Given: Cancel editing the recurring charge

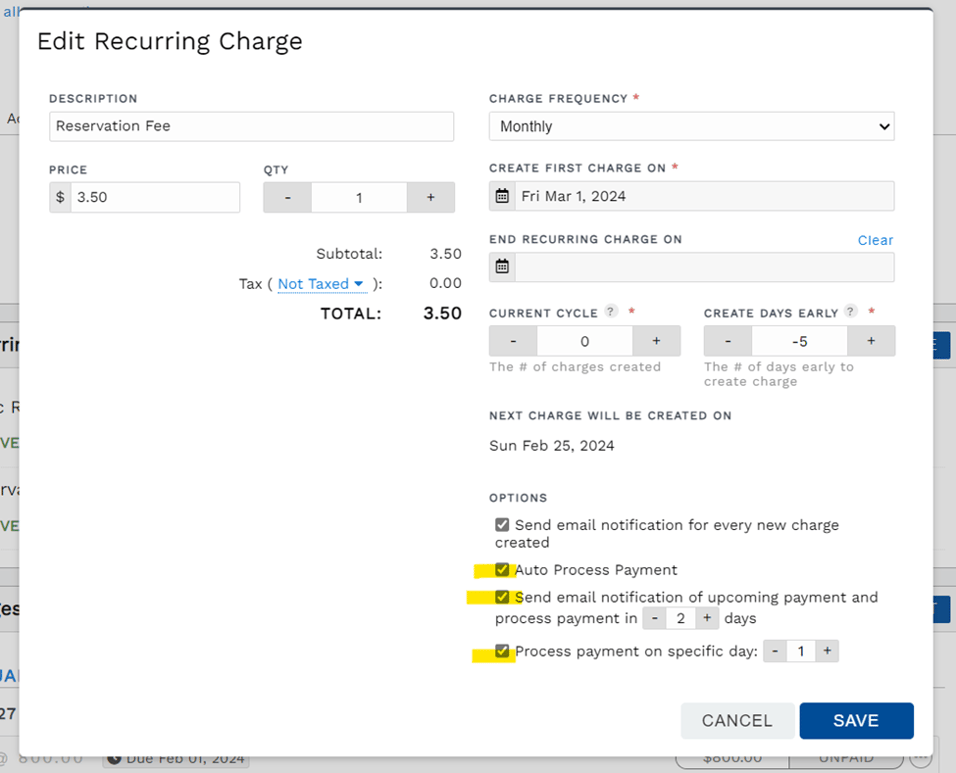Looking at the screenshot, I should coord(737,720).
